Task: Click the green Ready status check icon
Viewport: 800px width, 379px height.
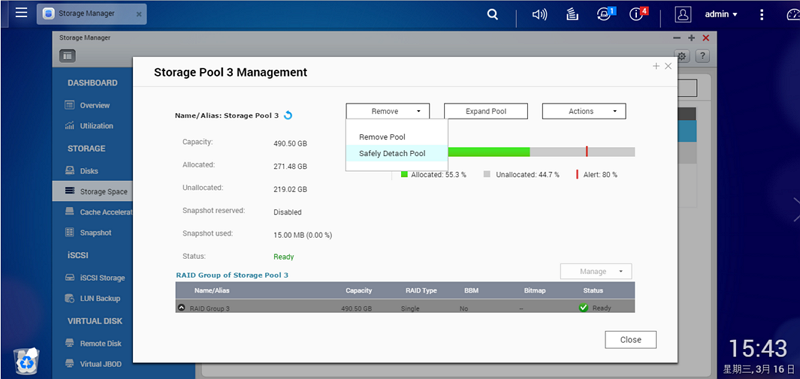Action: click(584, 308)
